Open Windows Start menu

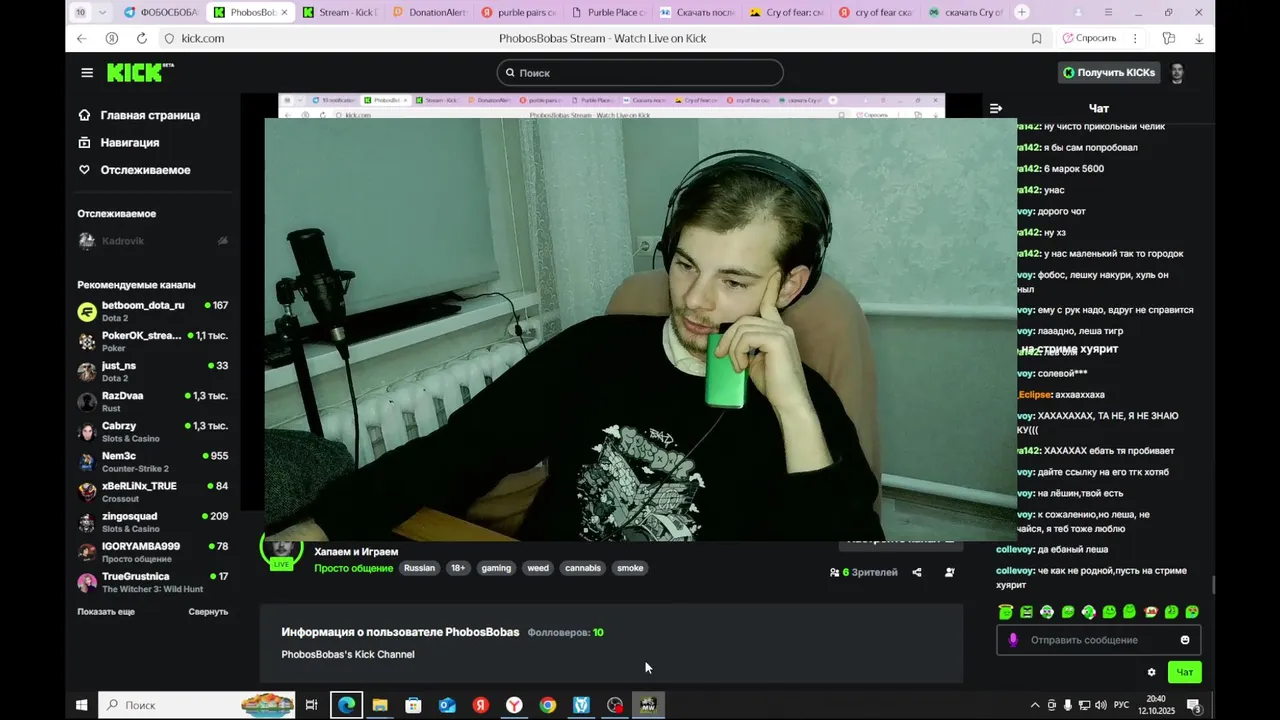[81, 705]
